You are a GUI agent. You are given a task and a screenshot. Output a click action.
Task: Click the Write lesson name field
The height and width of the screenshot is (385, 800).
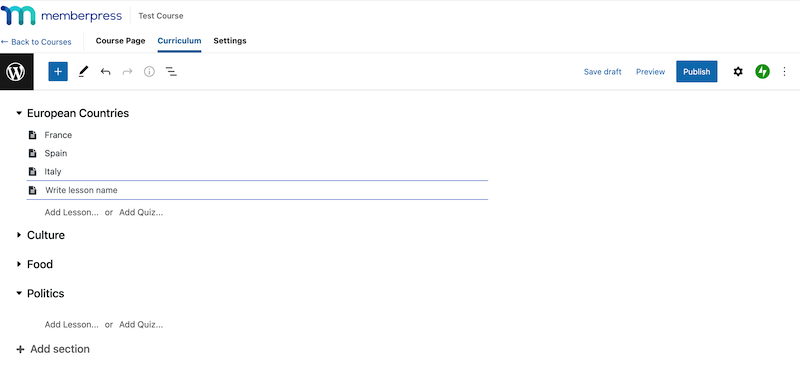(257, 190)
